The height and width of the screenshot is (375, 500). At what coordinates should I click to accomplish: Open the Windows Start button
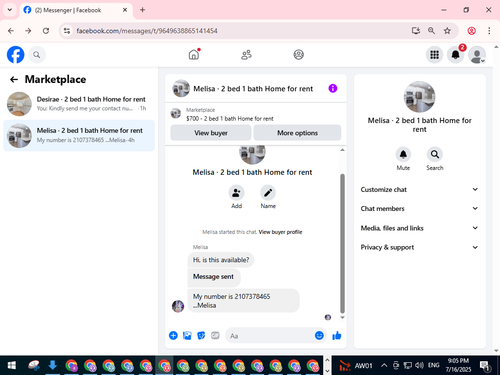click(12, 366)
